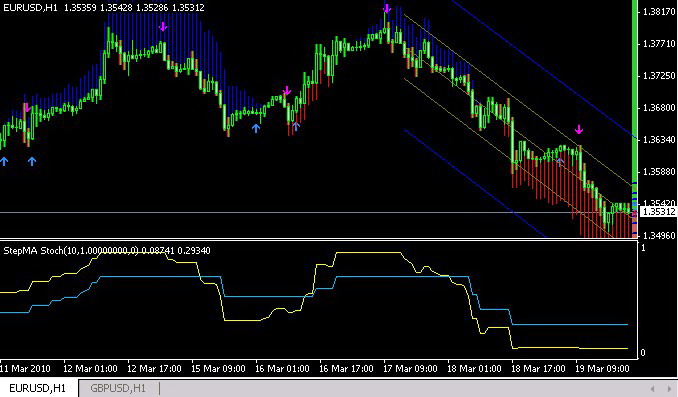Click the 17 Mar 09:00 time axis label
The width and height of the screenshot is (678, 397).
click(410, 369)
